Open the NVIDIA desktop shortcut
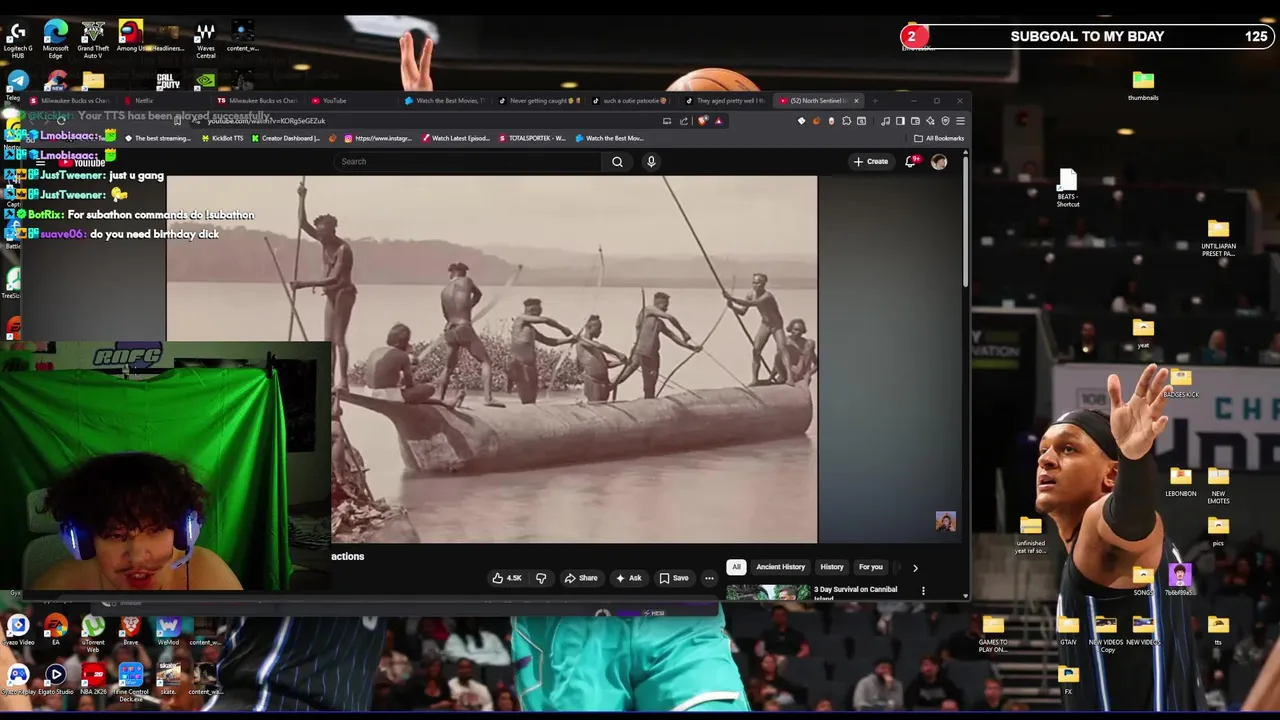Image resolution: width=1280 pixels, height=720 pixels. click(x=205, y=81)
